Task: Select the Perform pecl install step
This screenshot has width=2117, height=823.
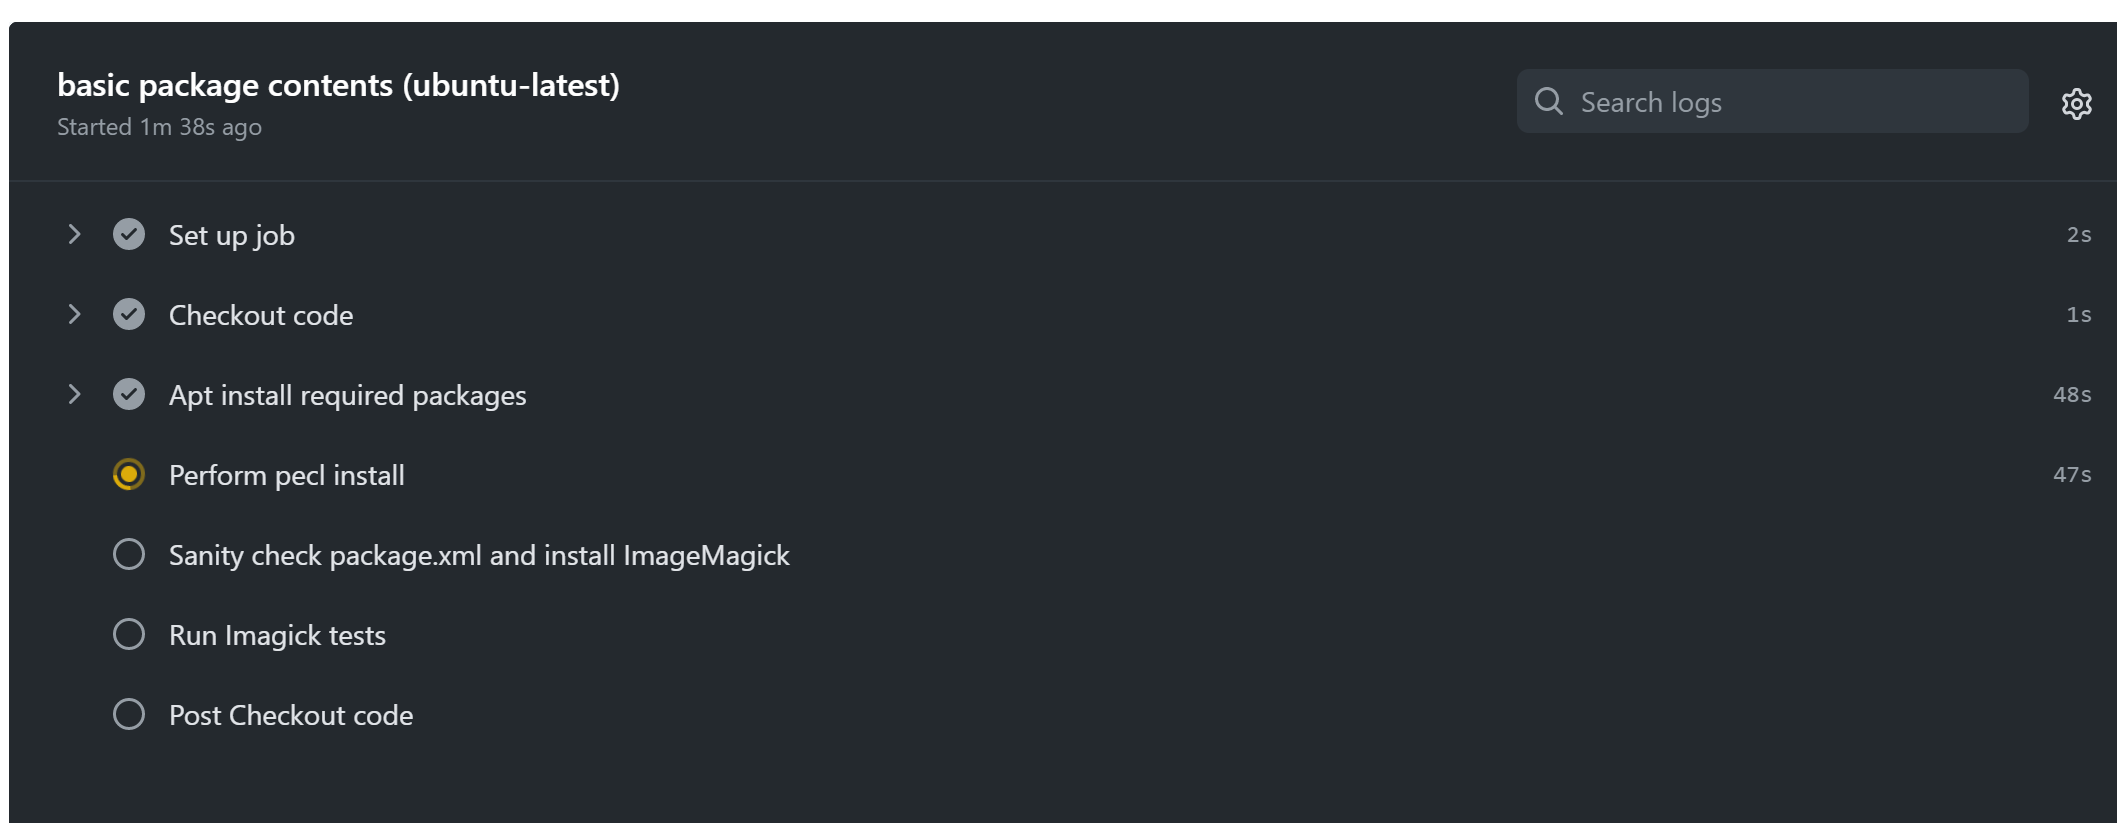Action: pyautogui.click(x=286, y=474)
